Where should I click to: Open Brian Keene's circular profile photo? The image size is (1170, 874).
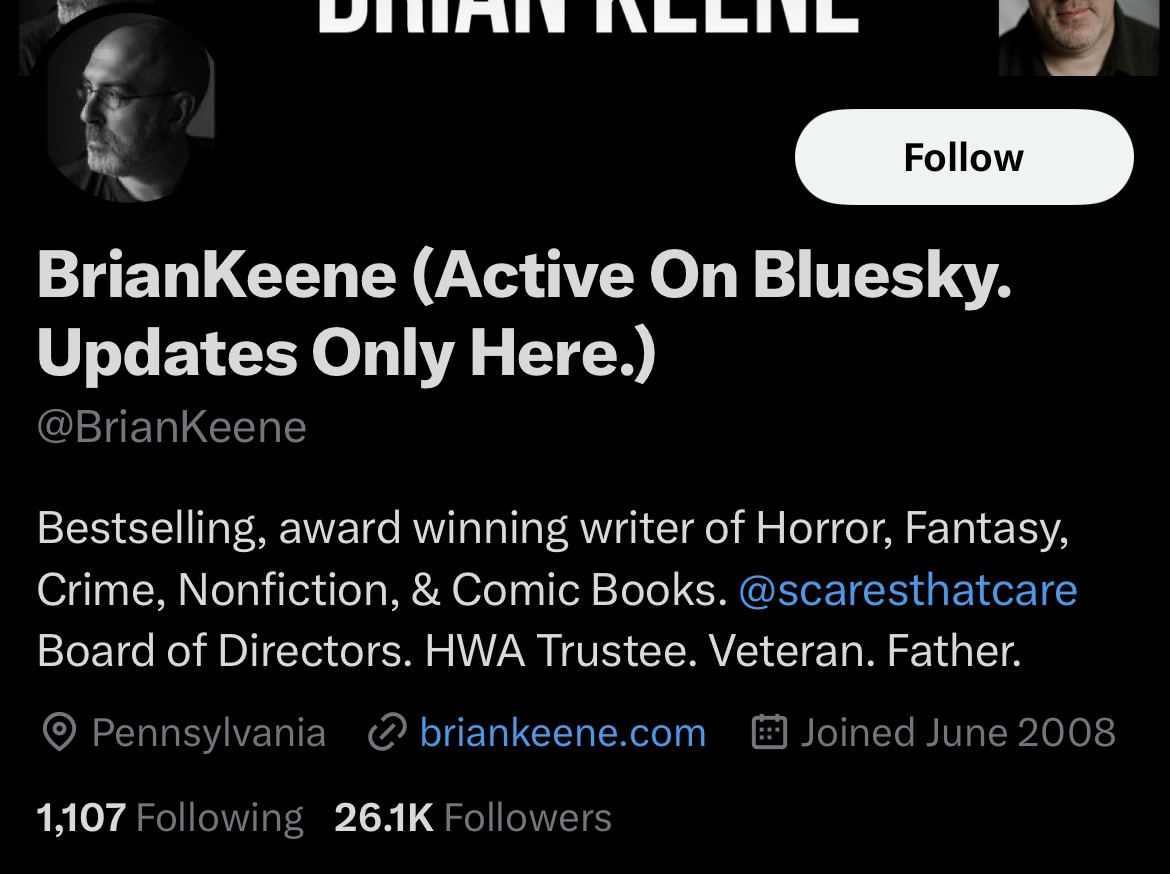tap(127, 108)
